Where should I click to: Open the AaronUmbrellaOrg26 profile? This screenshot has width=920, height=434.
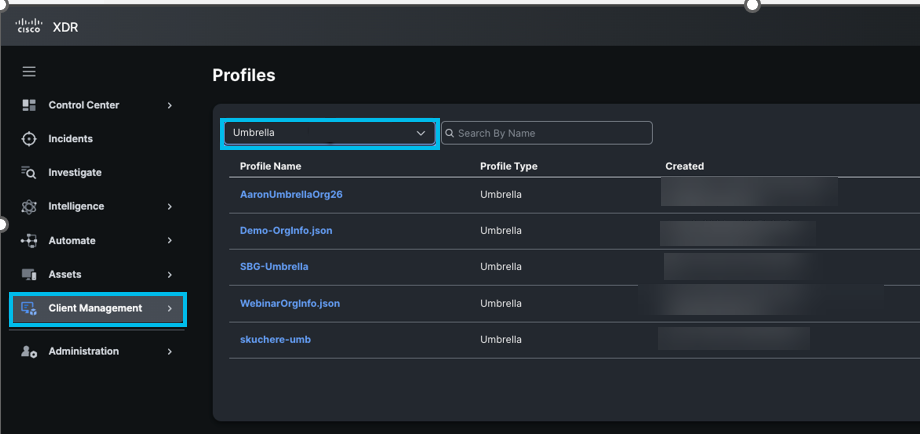pos(291,195)
